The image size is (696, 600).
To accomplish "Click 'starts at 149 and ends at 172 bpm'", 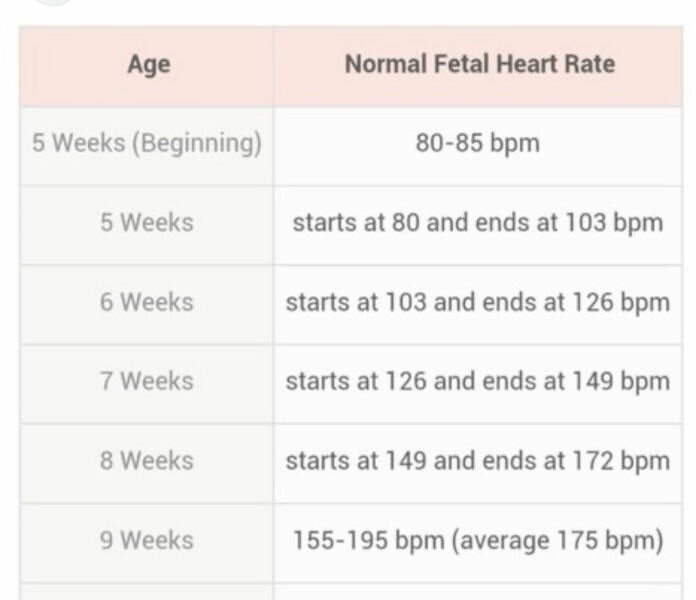I will click(478, 461).
